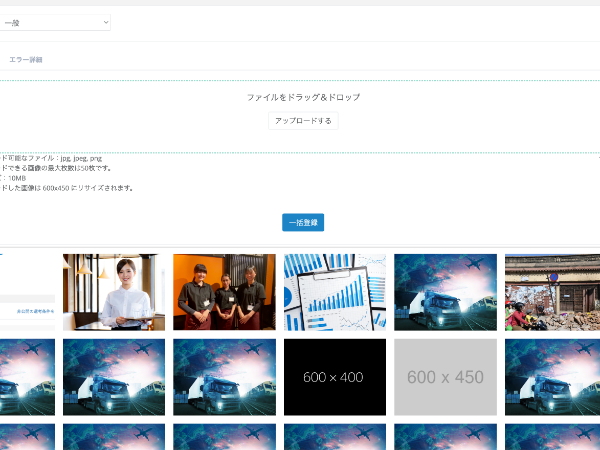600x450 pixels.
Task: Click the cut-off truck image left of second row
Action: (x=27, y=376)
